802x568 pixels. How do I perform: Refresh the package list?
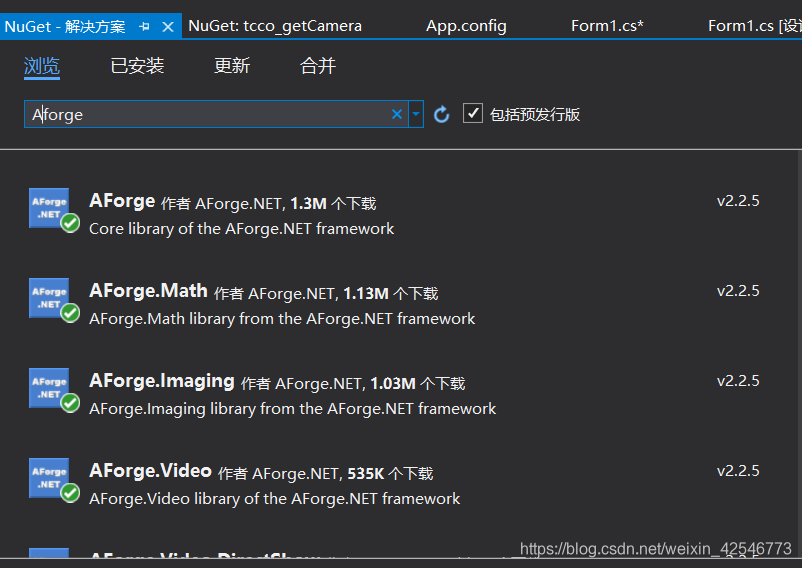tap(441, 114)
